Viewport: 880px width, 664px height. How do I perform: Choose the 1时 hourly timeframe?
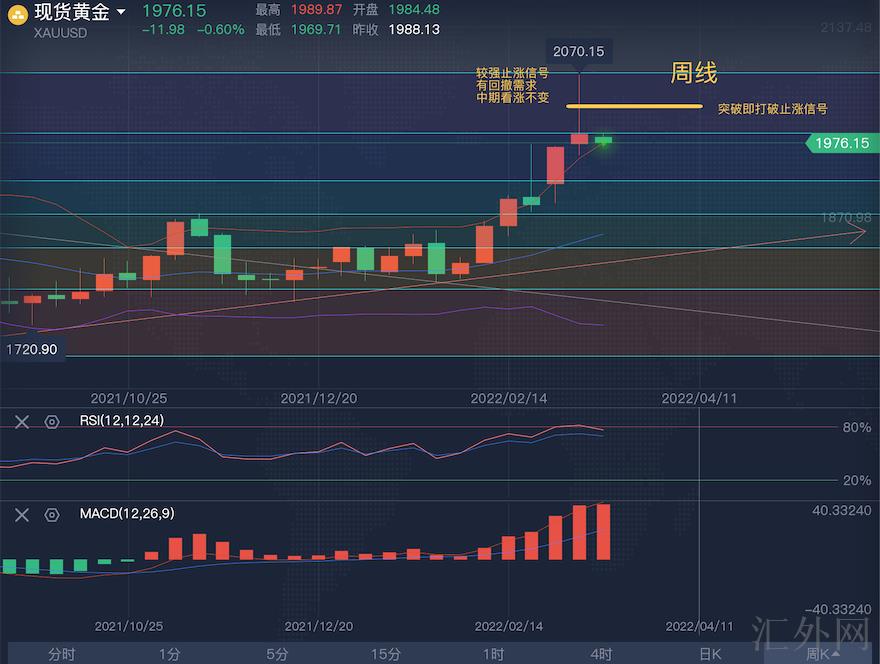coord(493,654)
